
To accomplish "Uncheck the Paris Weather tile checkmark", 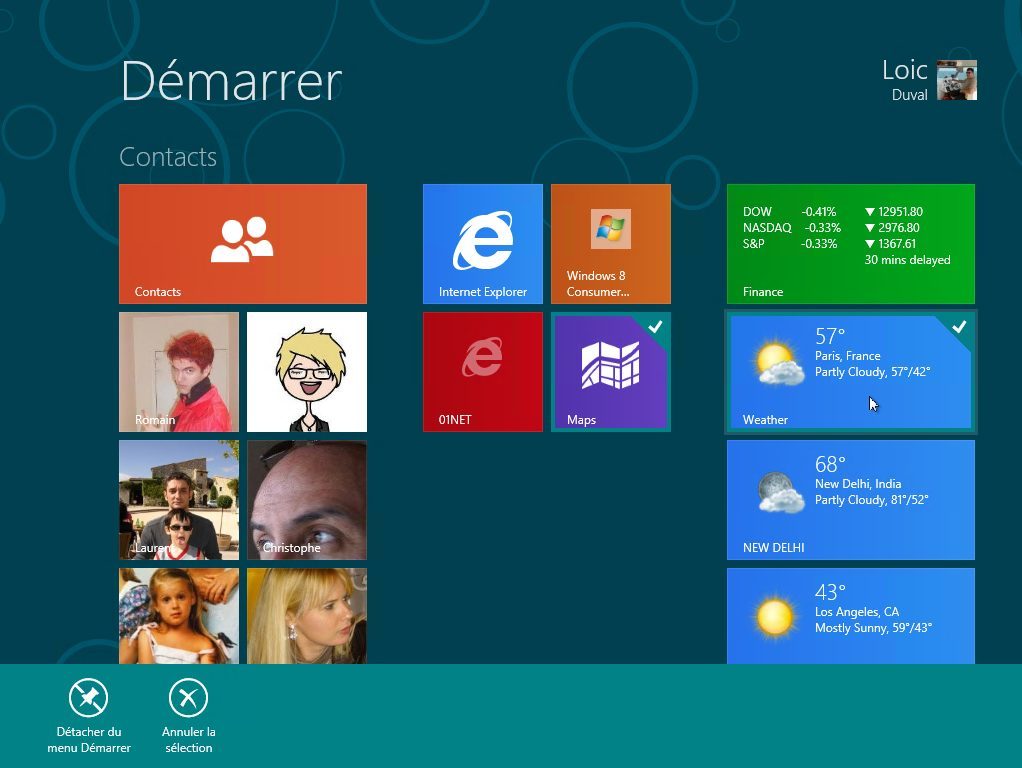I will [959, 327].
